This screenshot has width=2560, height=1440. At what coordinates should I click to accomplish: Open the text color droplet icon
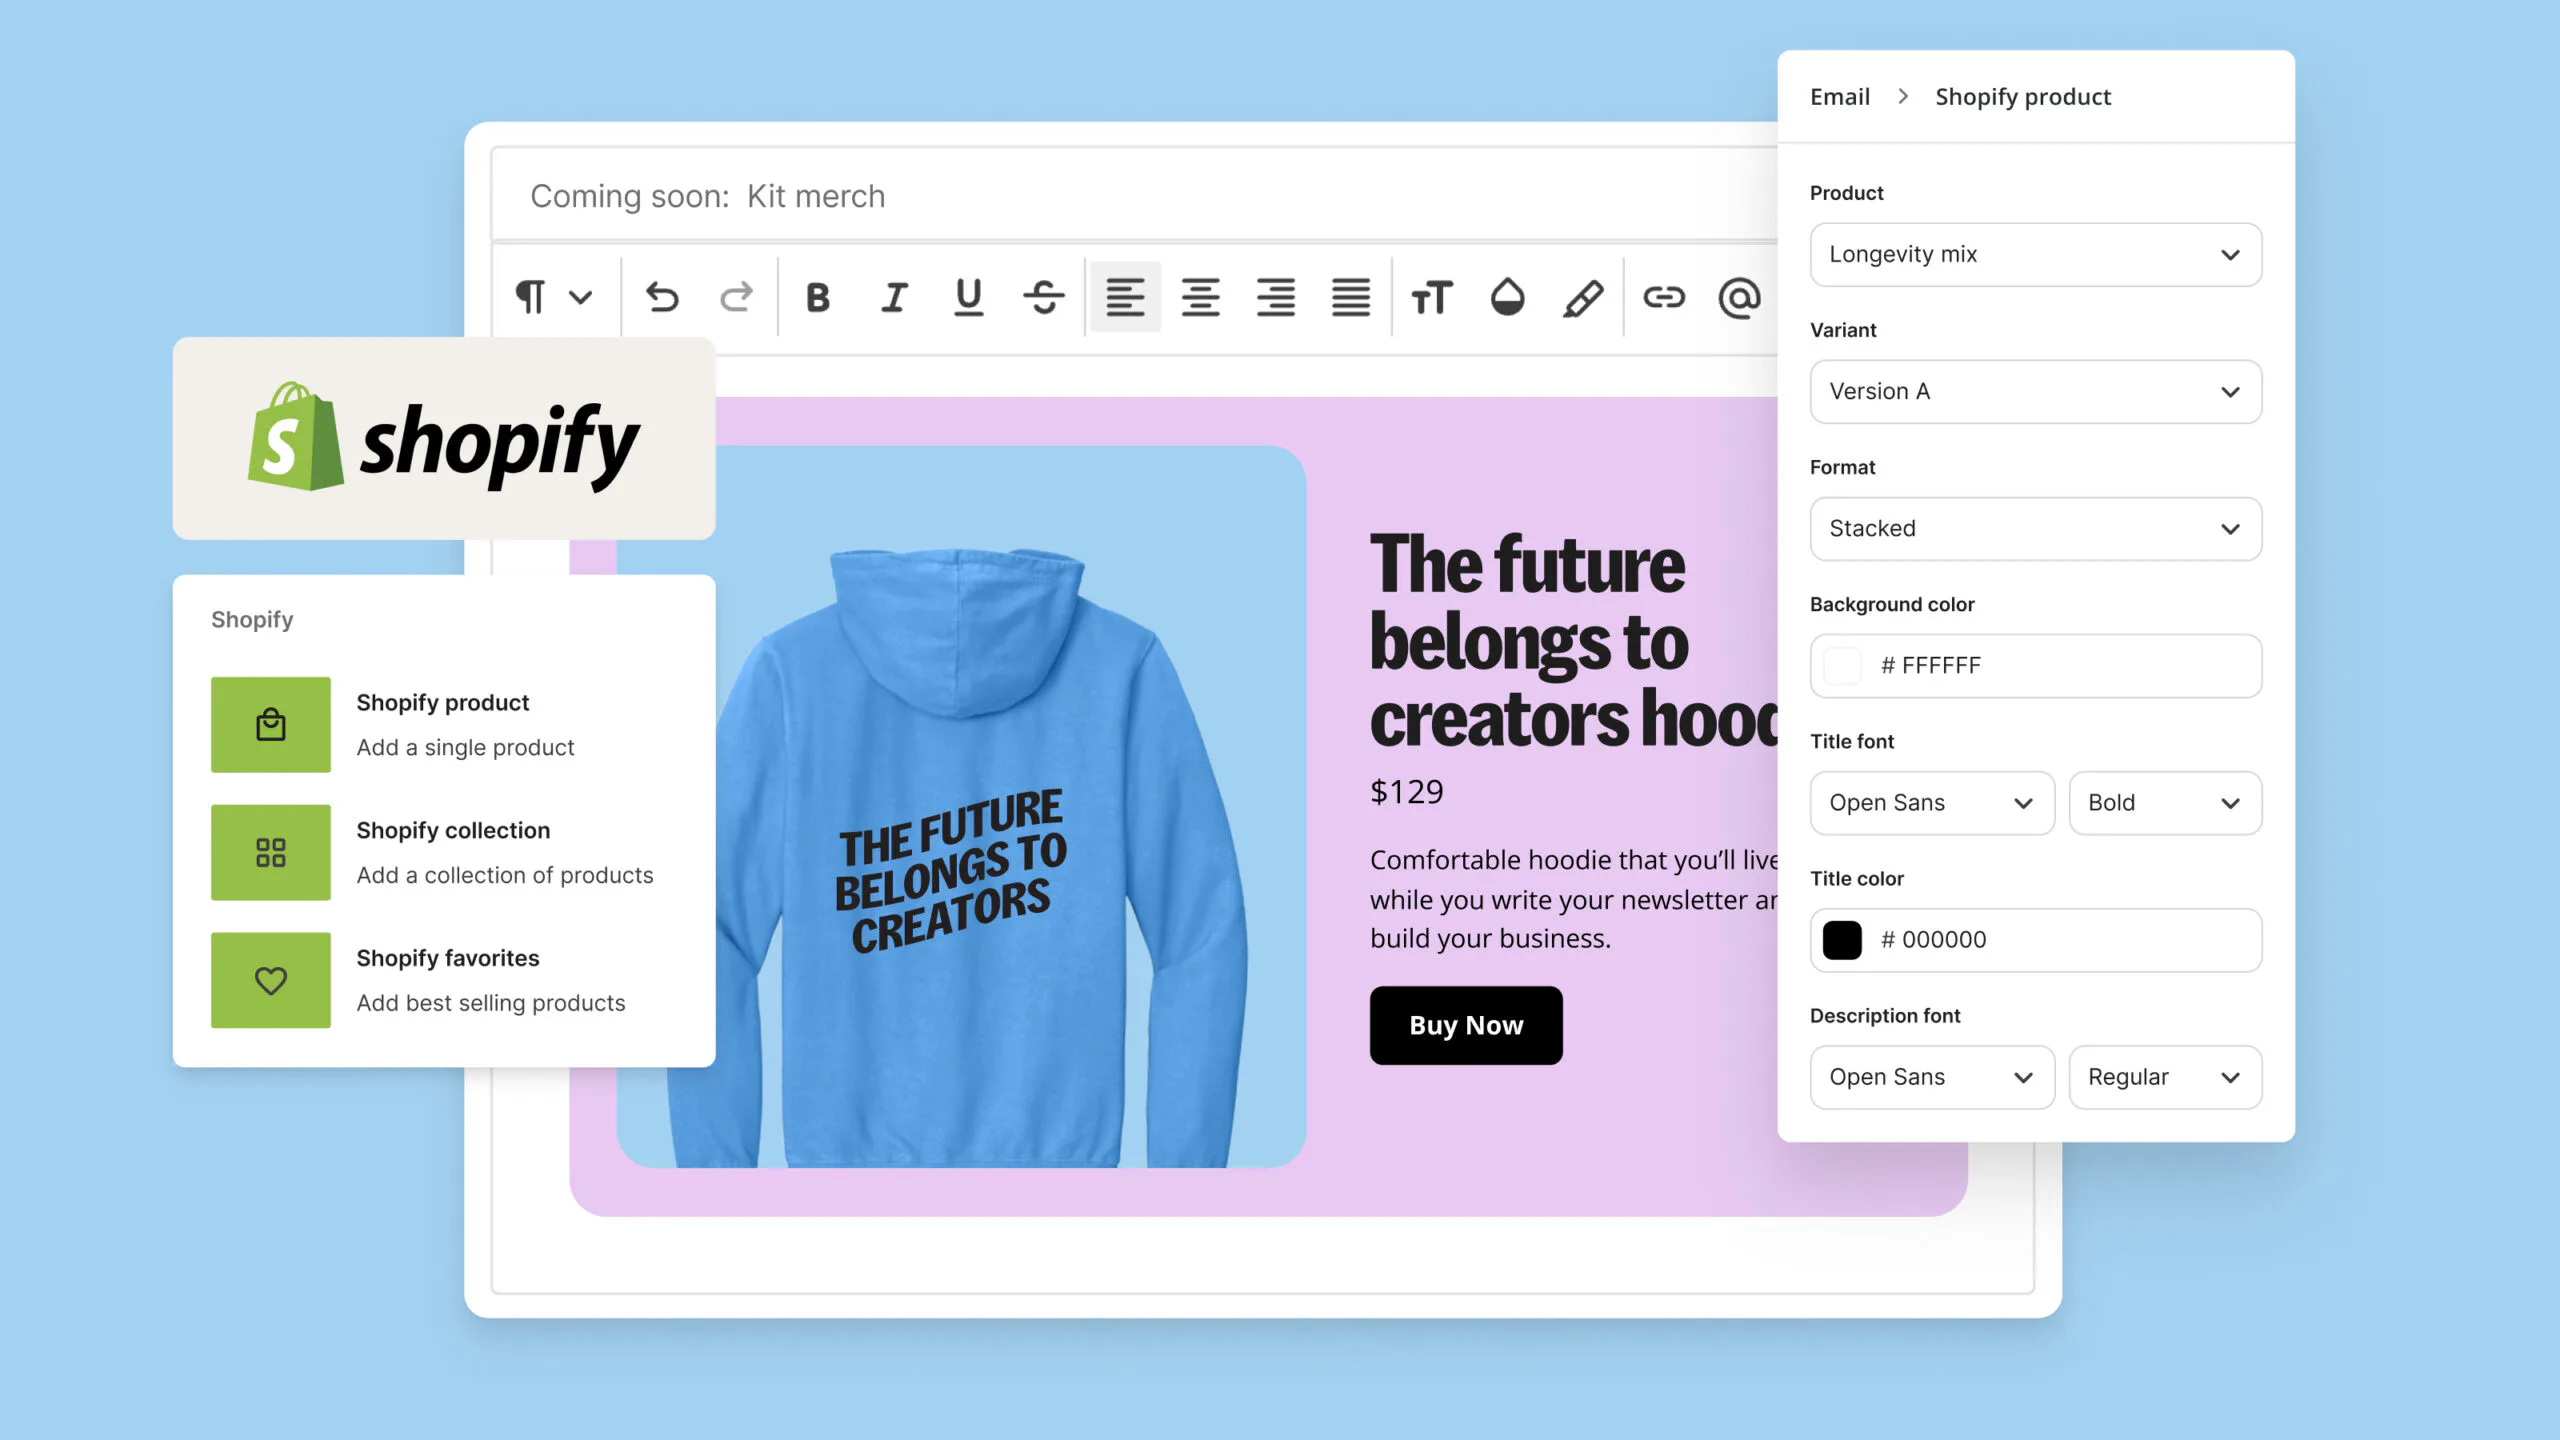[1506, 296]
